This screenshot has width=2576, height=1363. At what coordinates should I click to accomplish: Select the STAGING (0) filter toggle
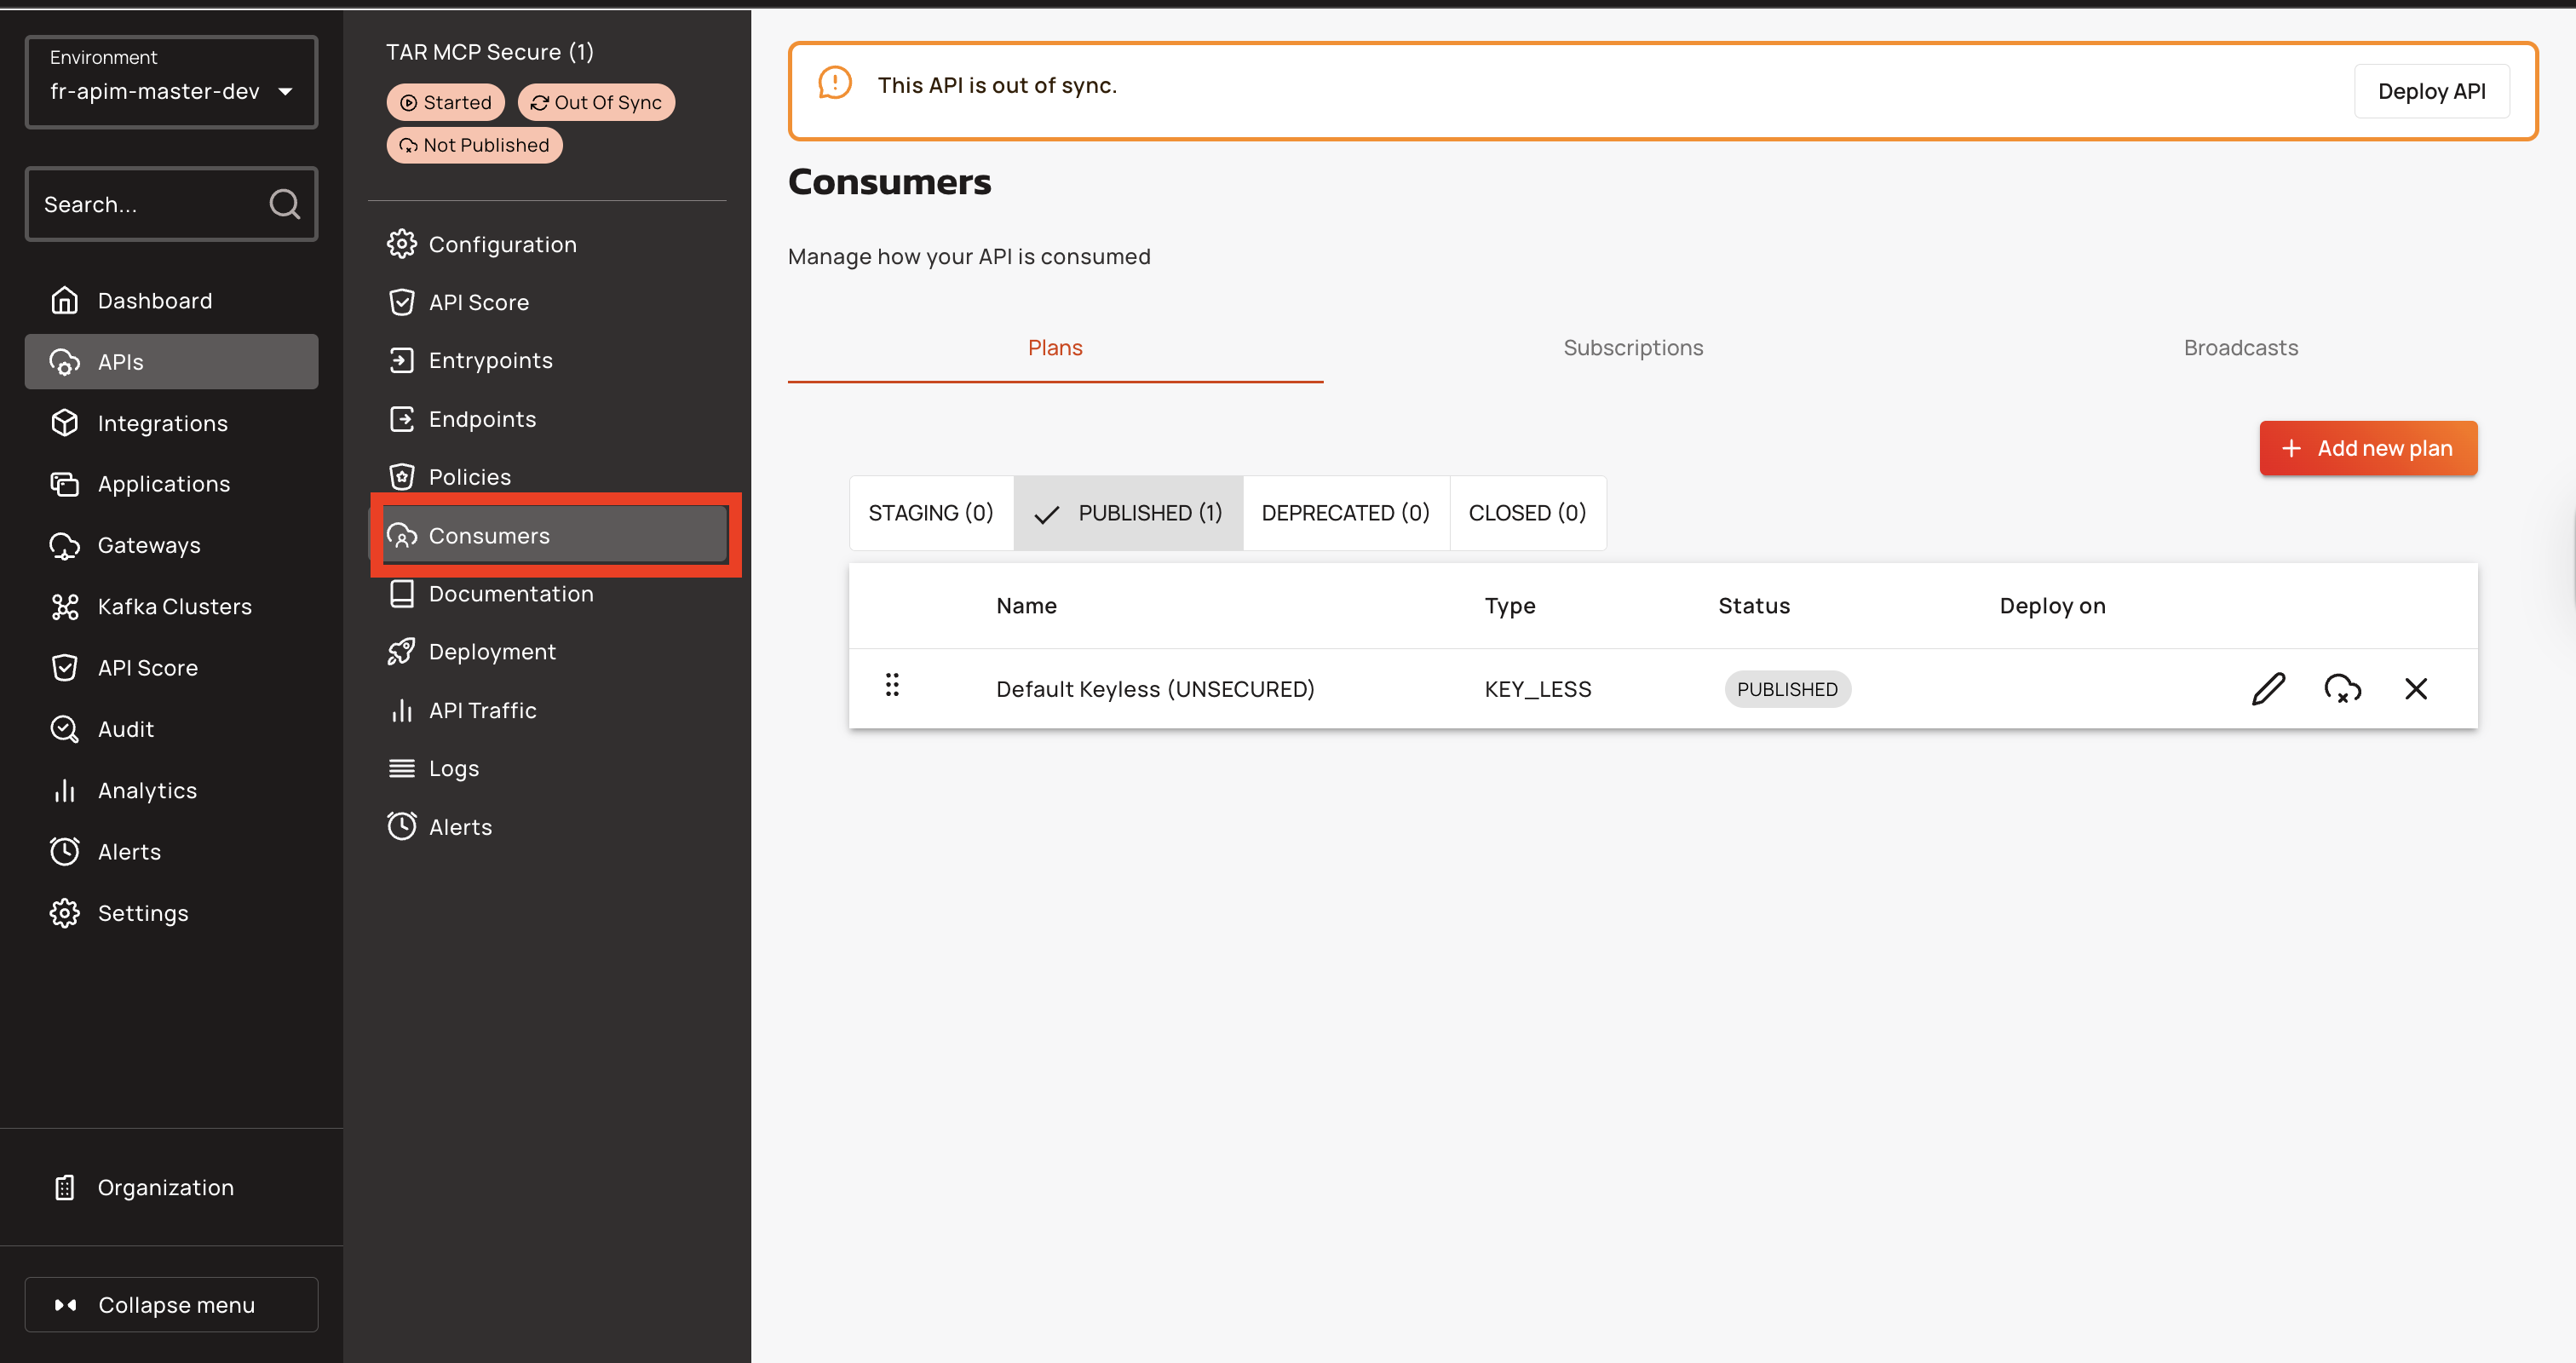tap(930, 513)
